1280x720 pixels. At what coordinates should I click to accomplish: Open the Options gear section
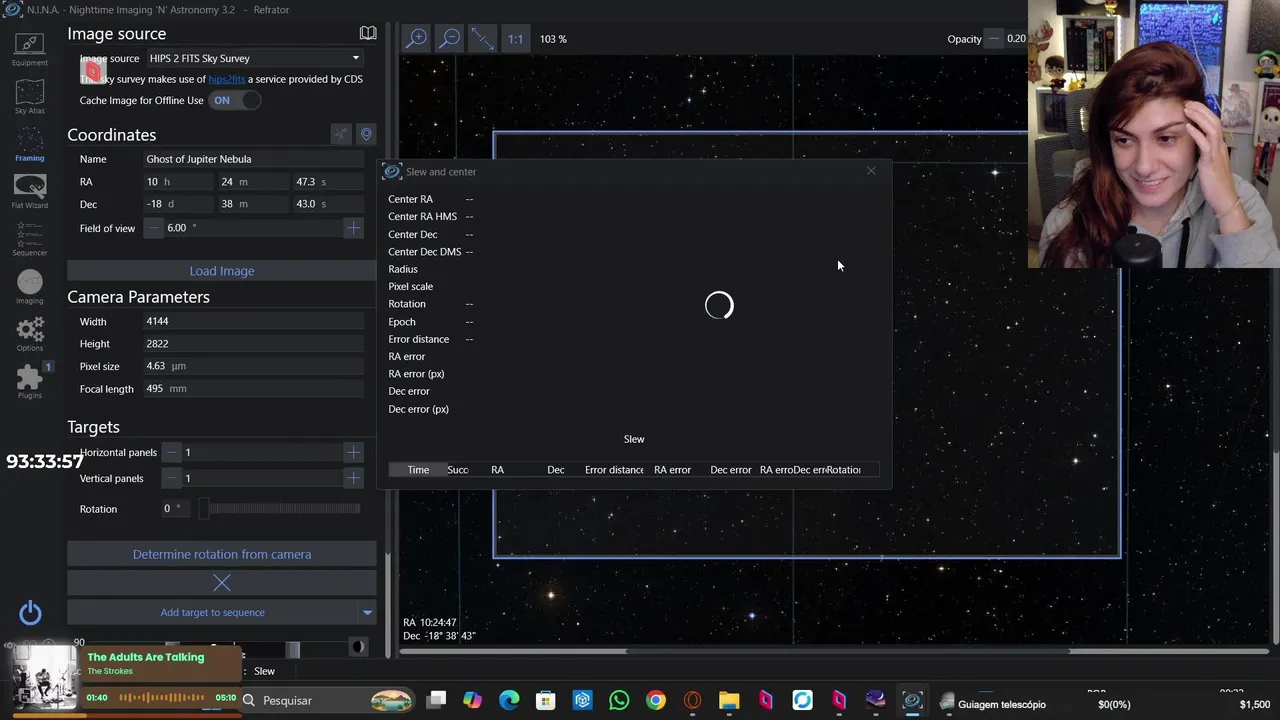click(x=30, y=334)
